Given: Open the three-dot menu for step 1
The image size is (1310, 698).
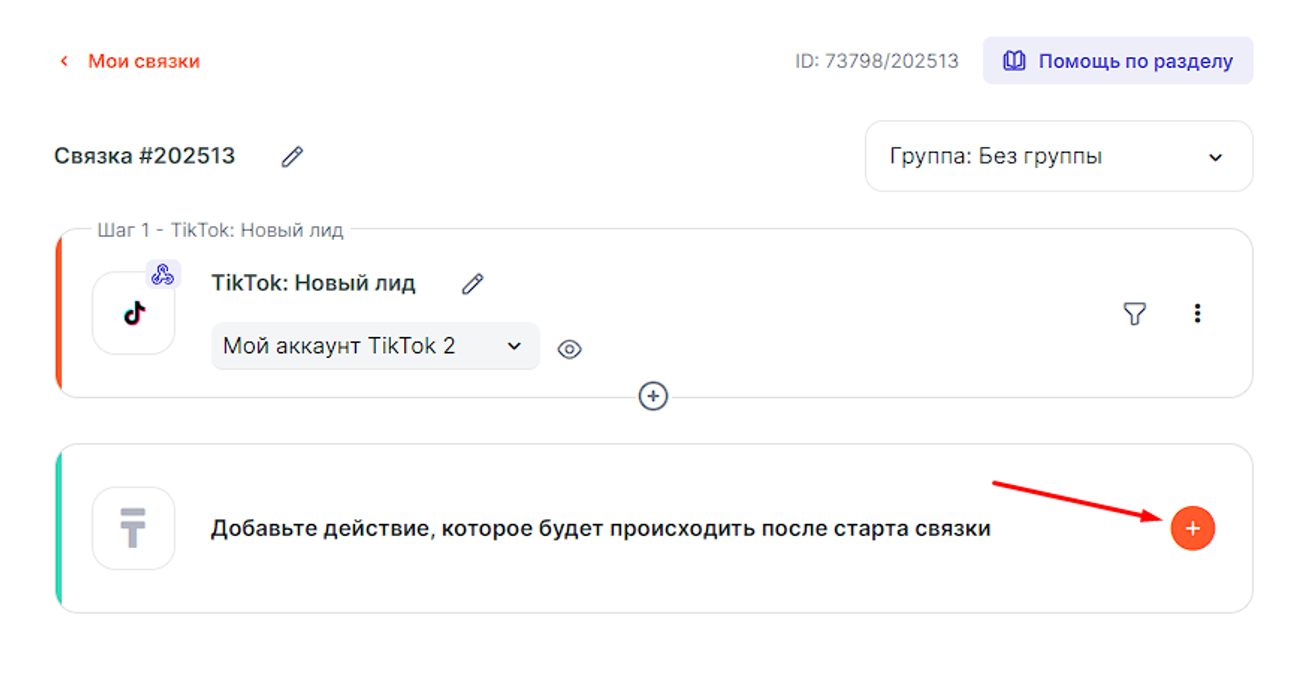Looking at the screenshot, I should (x=1197, y=314).
